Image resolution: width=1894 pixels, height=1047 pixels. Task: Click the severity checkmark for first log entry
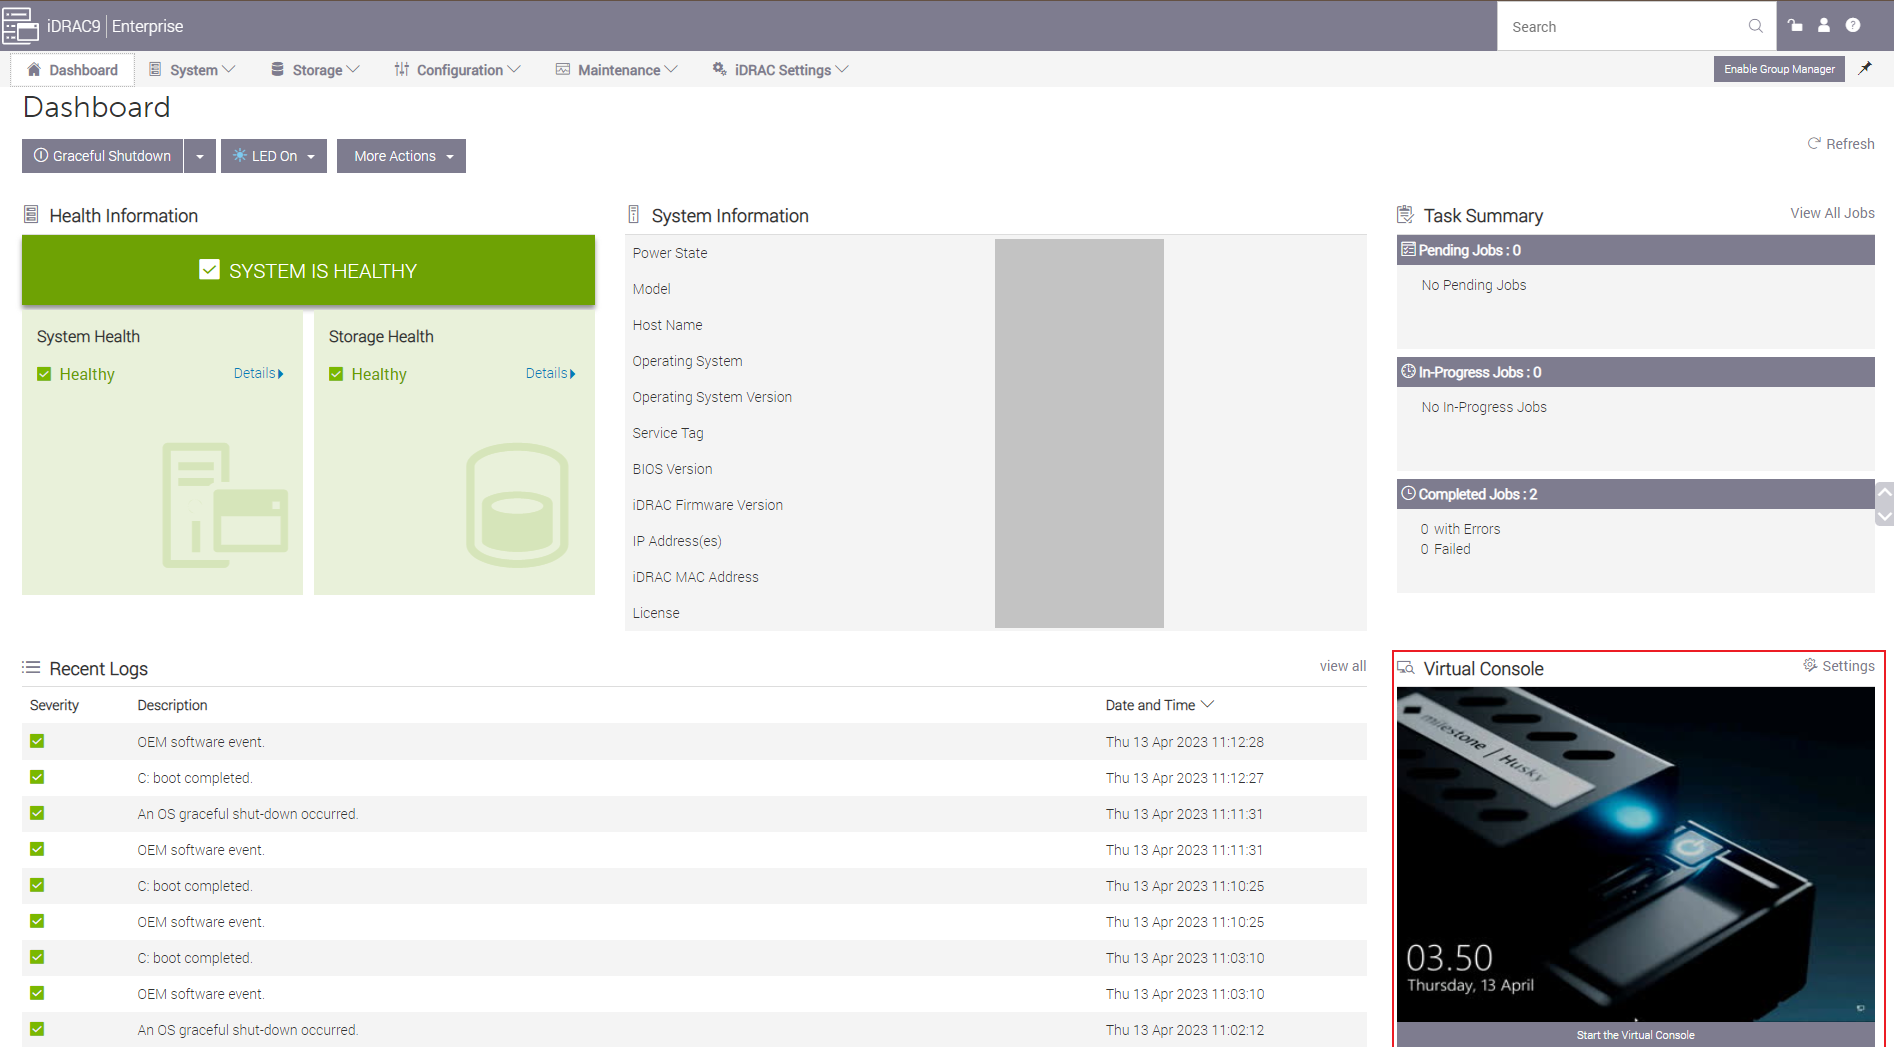click(37, 741)
